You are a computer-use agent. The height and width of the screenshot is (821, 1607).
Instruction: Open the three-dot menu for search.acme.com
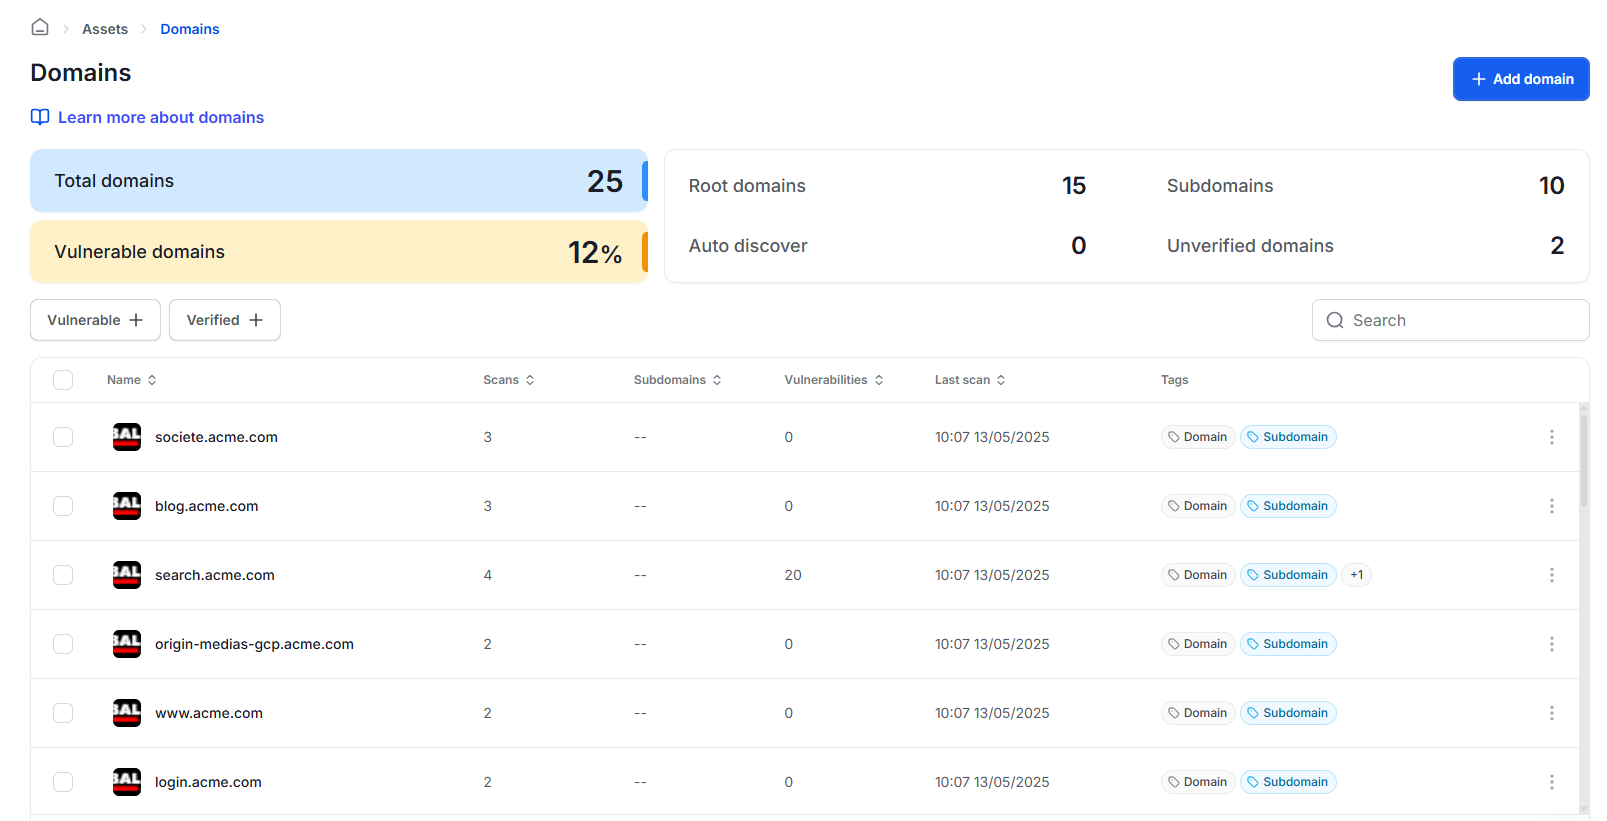(1551, 575)
